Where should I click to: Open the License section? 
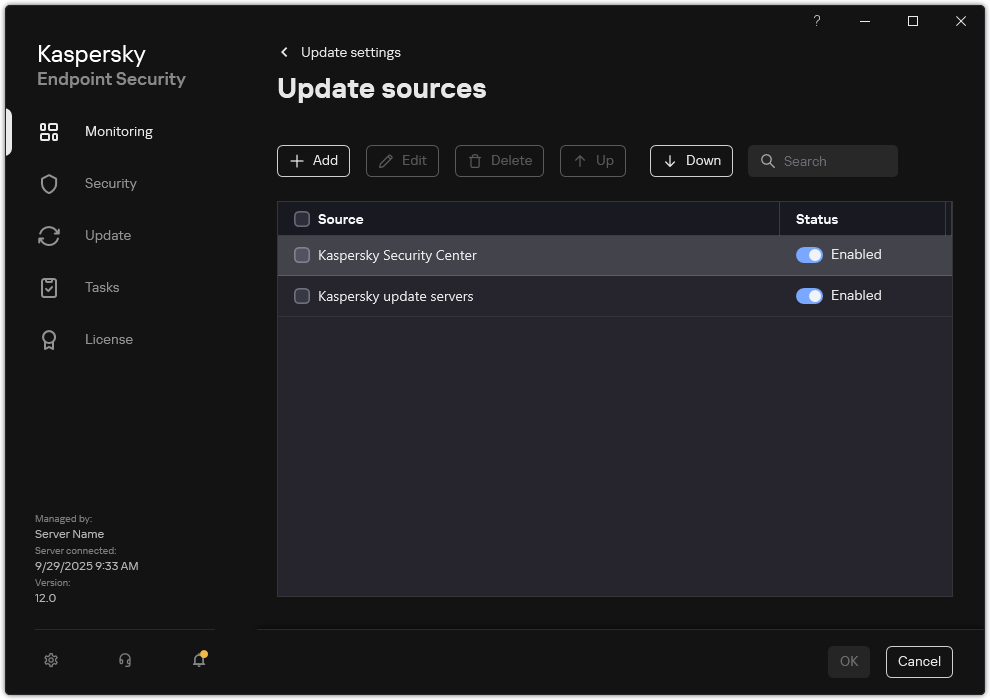48,339
